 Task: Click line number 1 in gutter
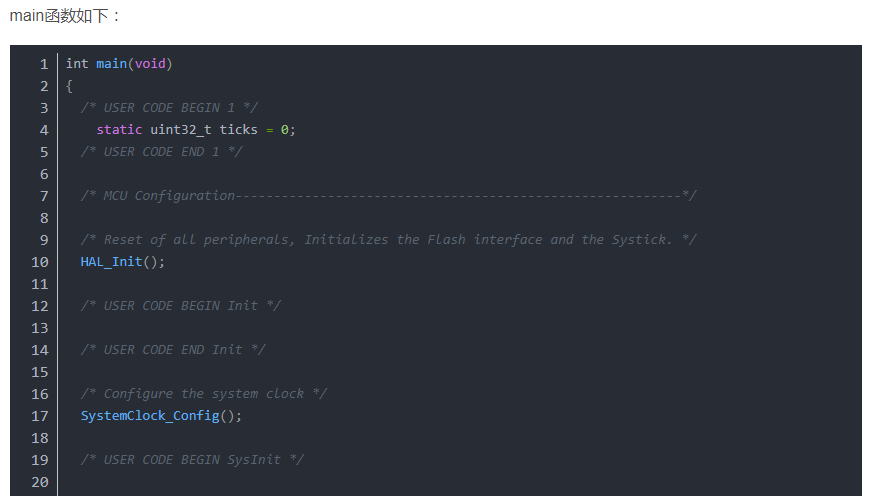tap(43, 64)
